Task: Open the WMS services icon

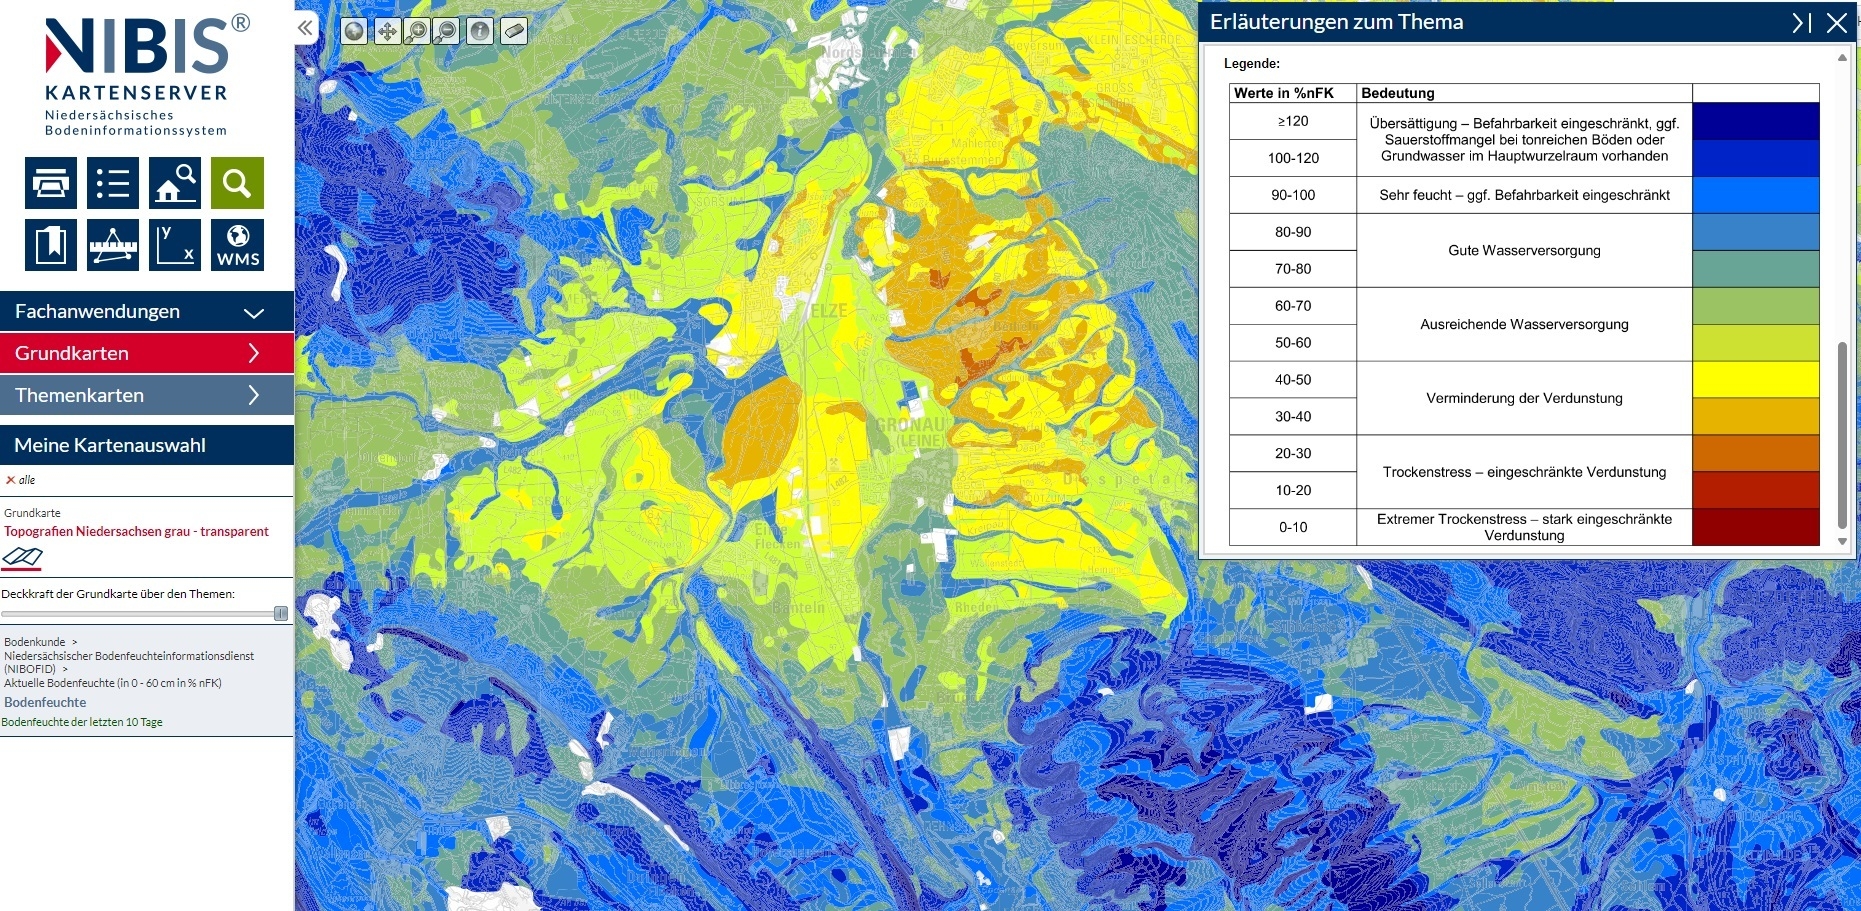Action: tap(237, 245)
